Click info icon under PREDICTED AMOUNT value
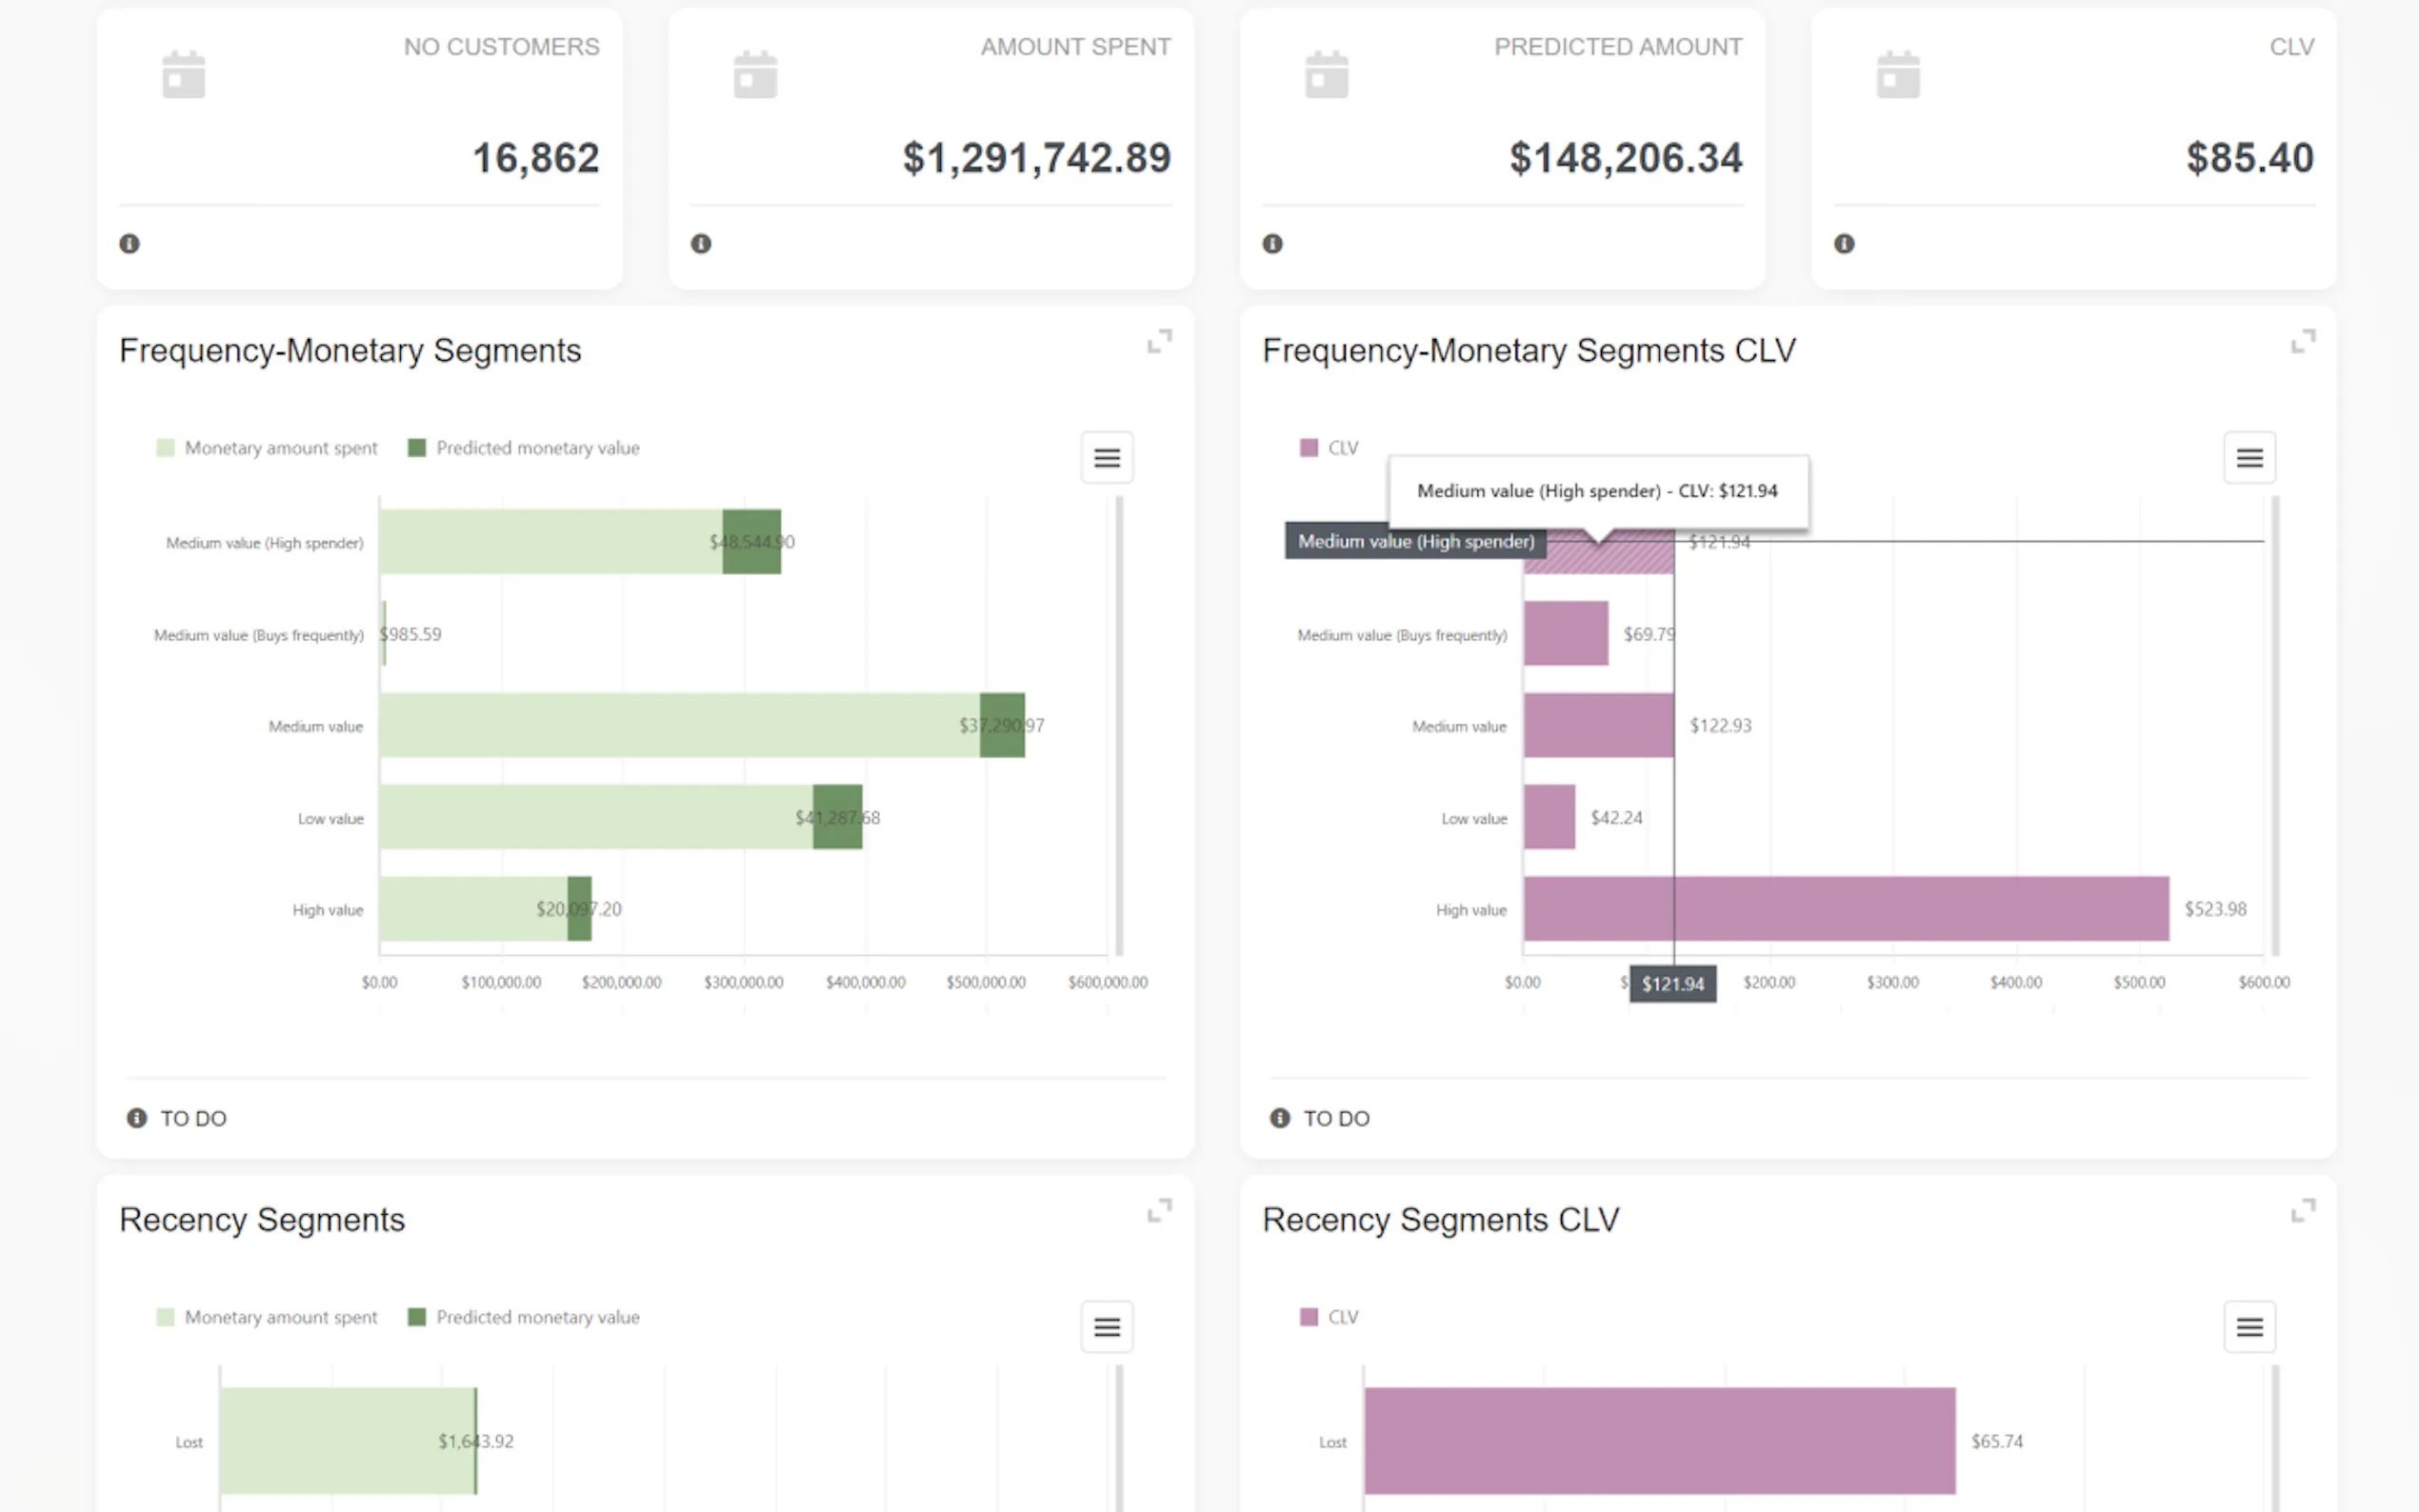The width and height of the screenshot is (2419, 1512). coord(1272,243)
